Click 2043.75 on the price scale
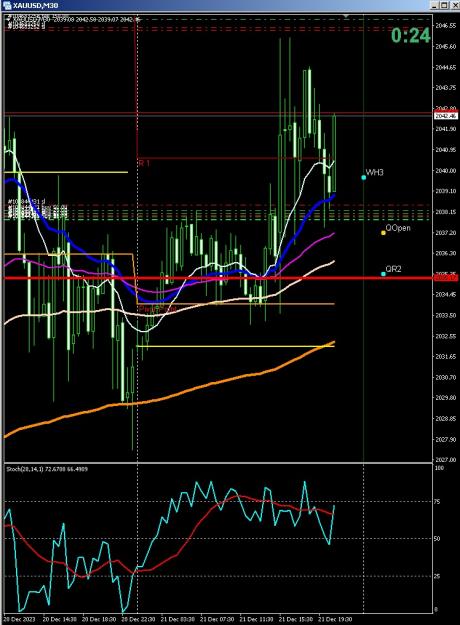 click(446, 88)
